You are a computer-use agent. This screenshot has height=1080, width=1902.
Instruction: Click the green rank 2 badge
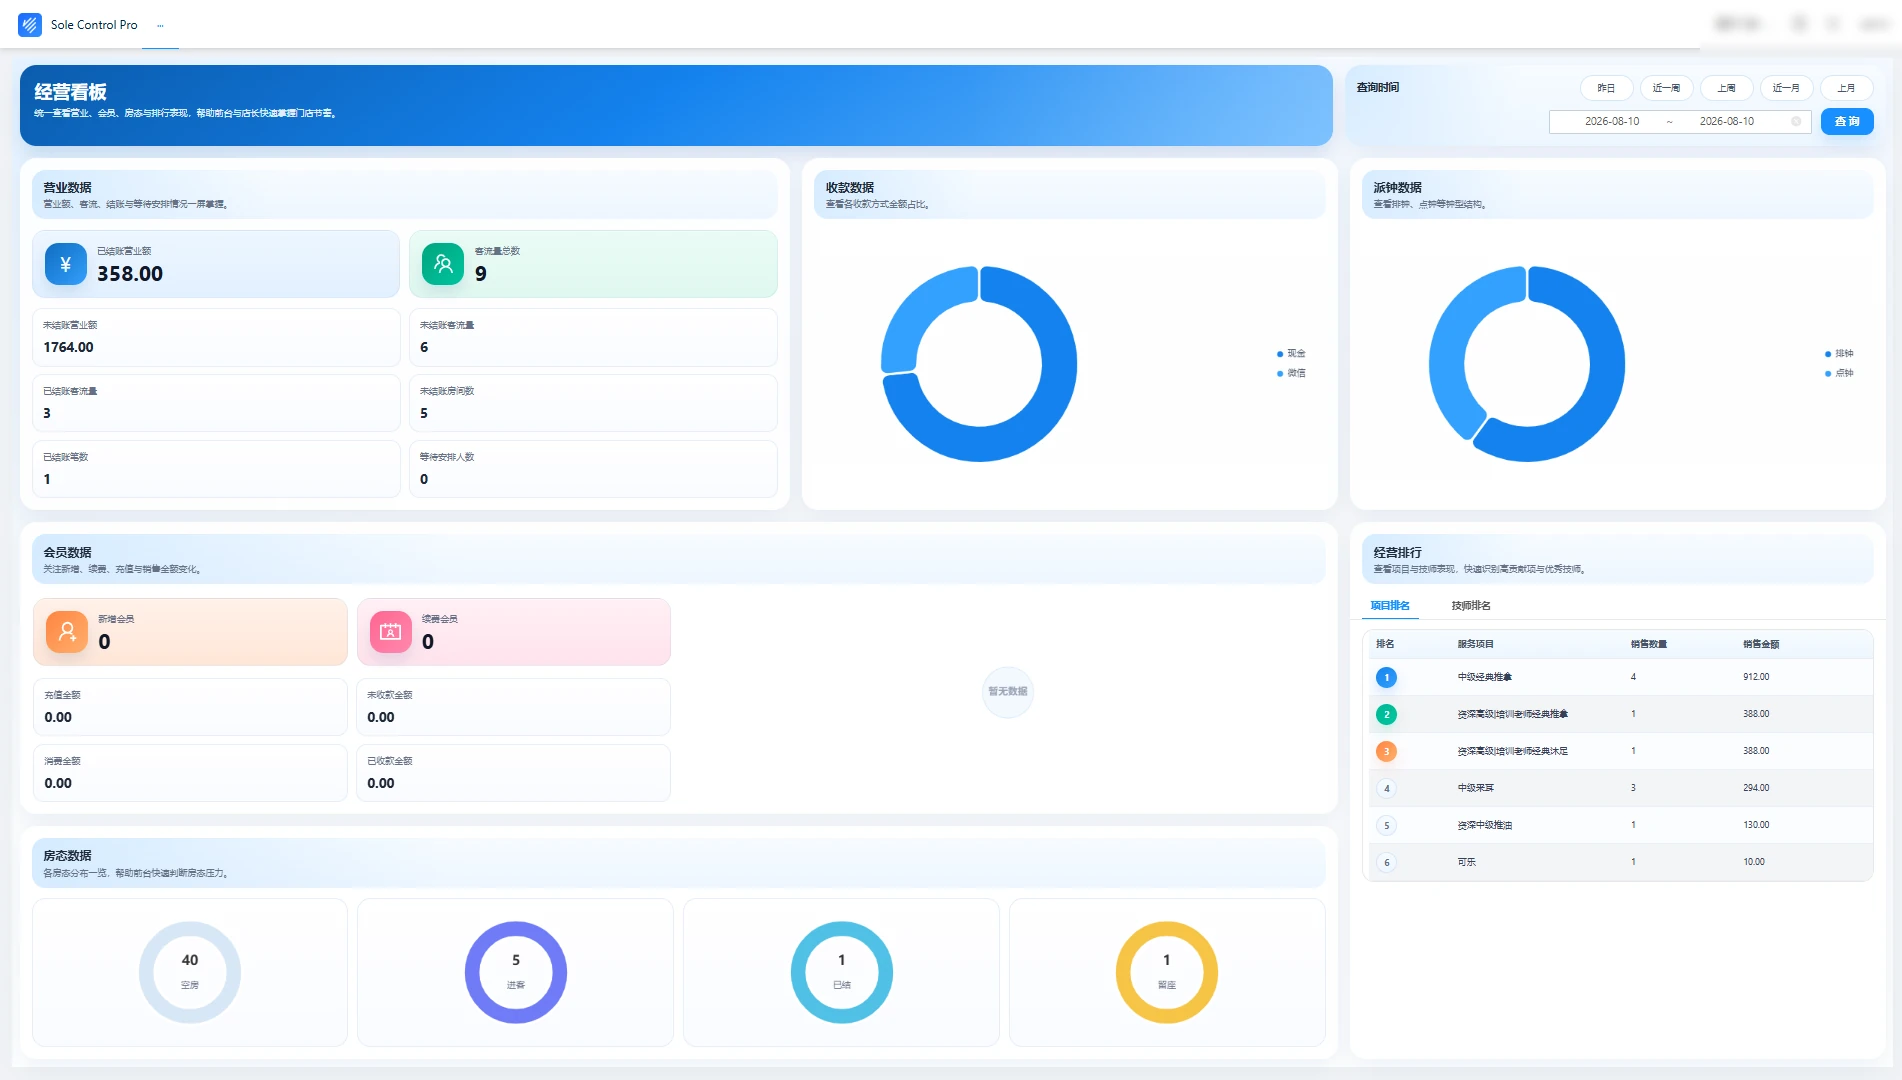click(1386, 715)
